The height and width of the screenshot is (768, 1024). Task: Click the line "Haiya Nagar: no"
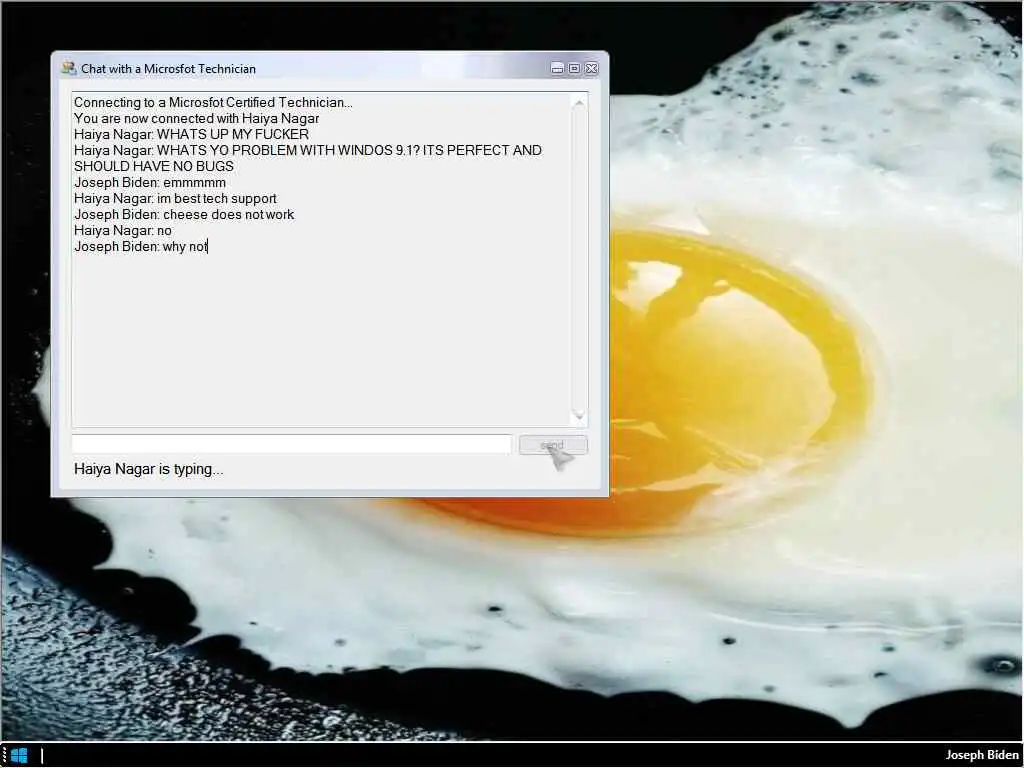click(x=123, y=231)
